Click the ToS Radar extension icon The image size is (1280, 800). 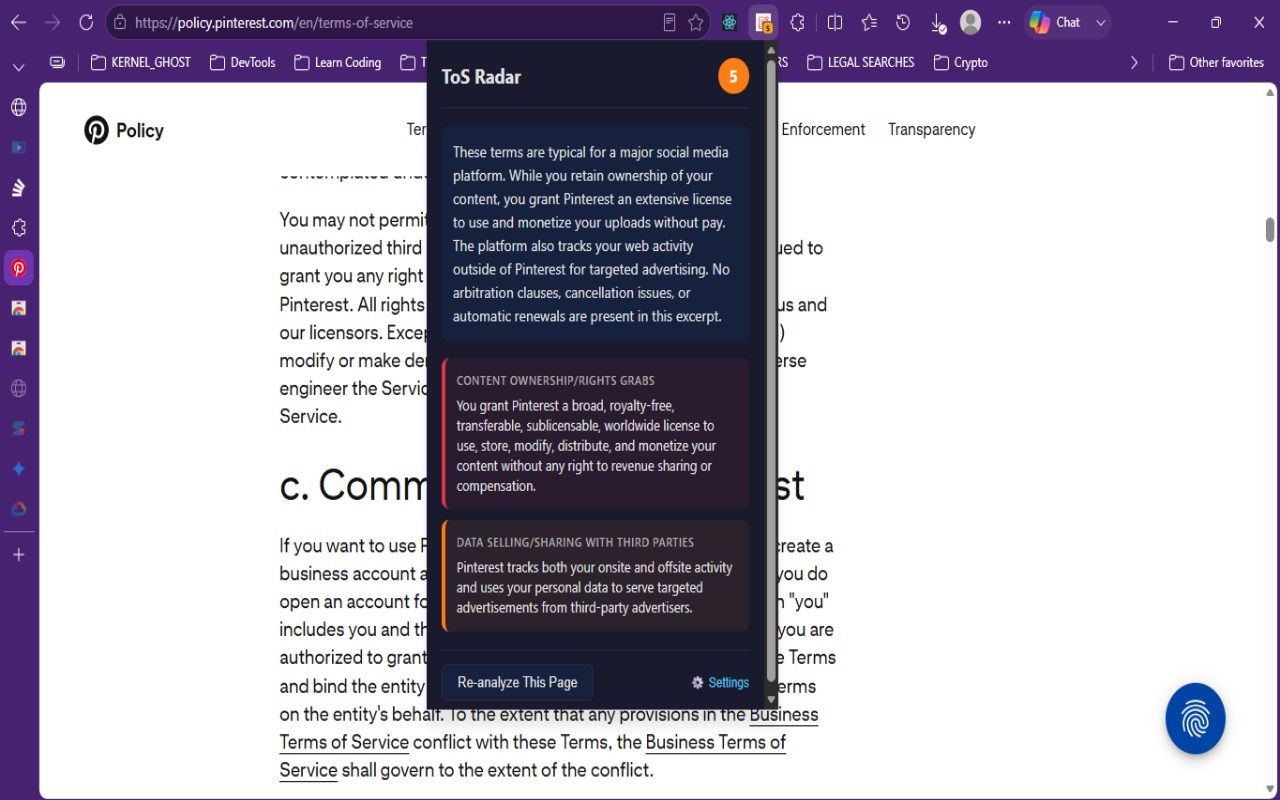coord(764,22)
